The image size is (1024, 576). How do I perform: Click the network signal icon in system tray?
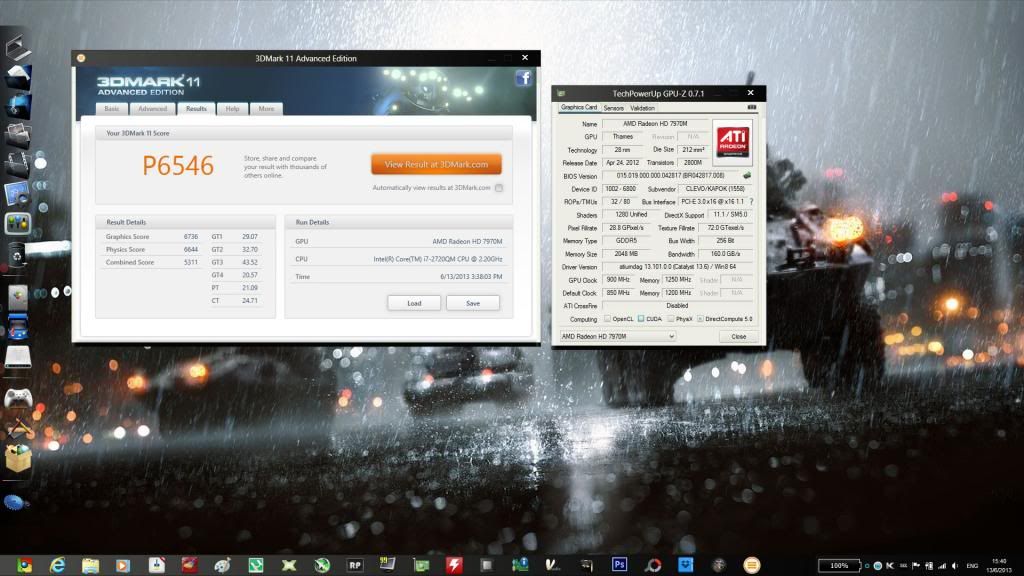942,566
